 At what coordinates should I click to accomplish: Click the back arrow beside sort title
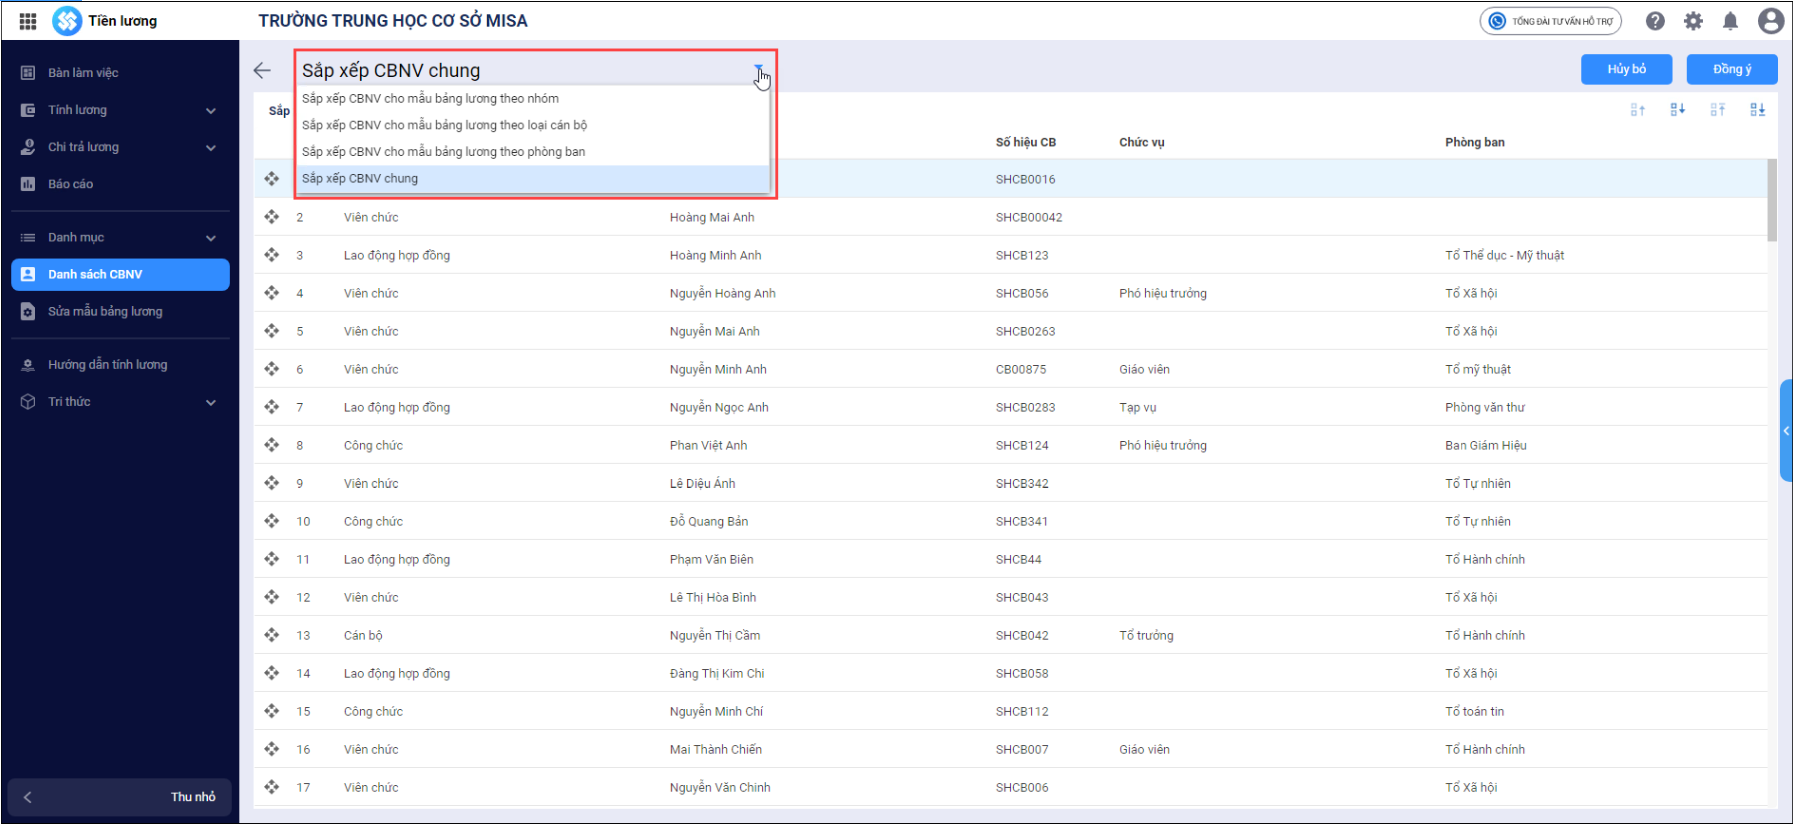(x=262, y=70)
